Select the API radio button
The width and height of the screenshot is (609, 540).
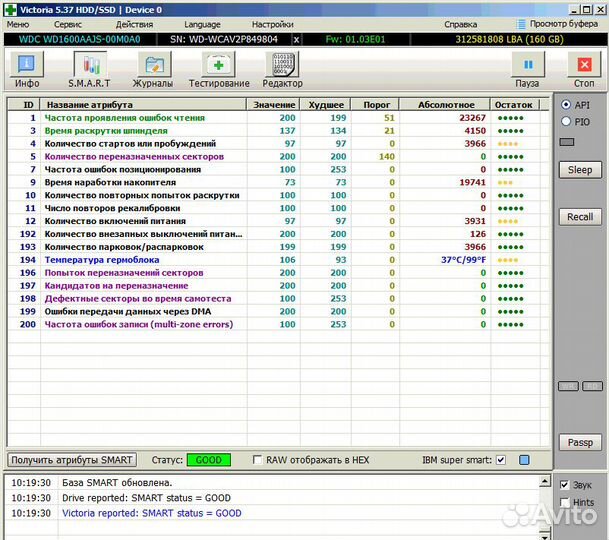(x=566, y=104)
